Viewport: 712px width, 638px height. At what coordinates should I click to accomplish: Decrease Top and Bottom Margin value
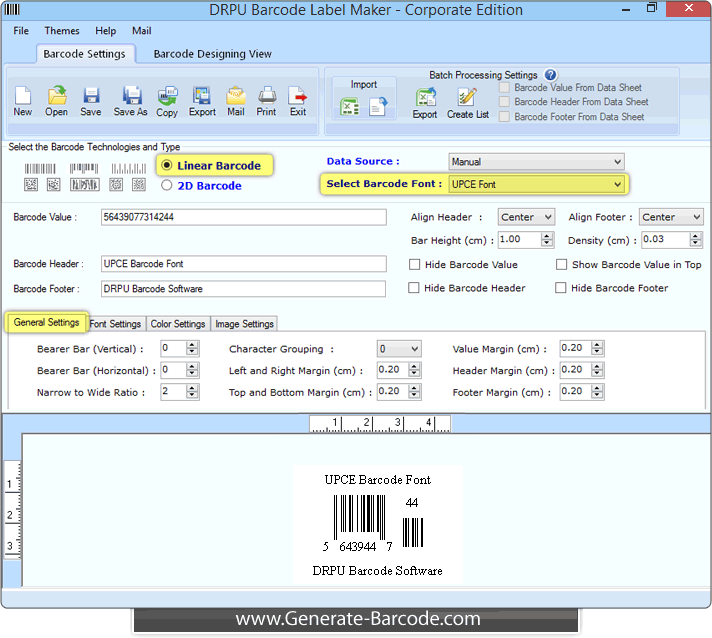click(x=414, y=396)
